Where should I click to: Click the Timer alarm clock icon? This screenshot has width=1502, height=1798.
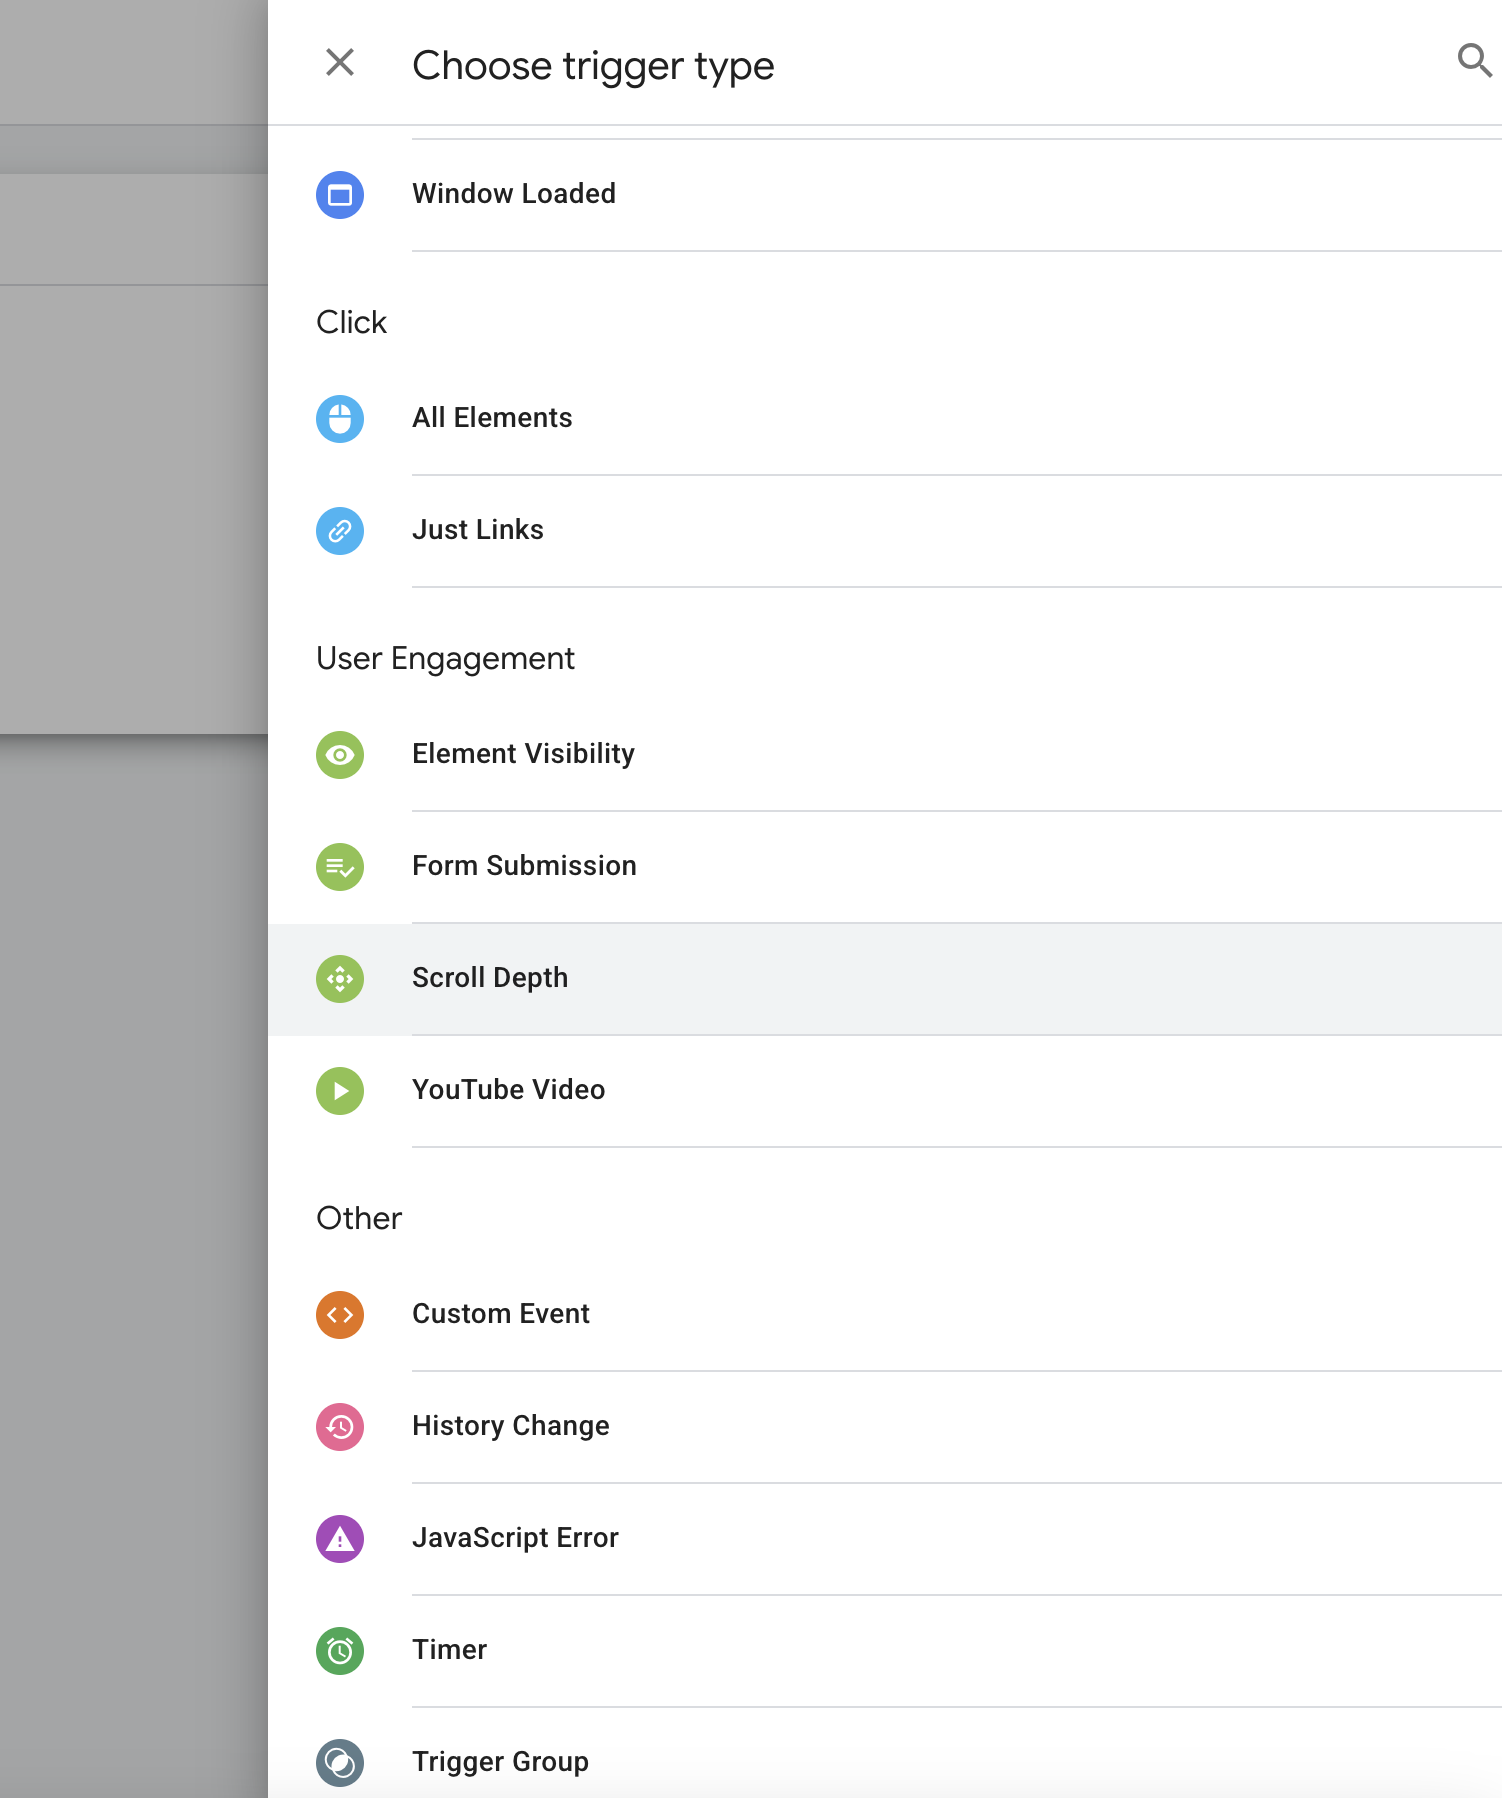coord(340,1651)
